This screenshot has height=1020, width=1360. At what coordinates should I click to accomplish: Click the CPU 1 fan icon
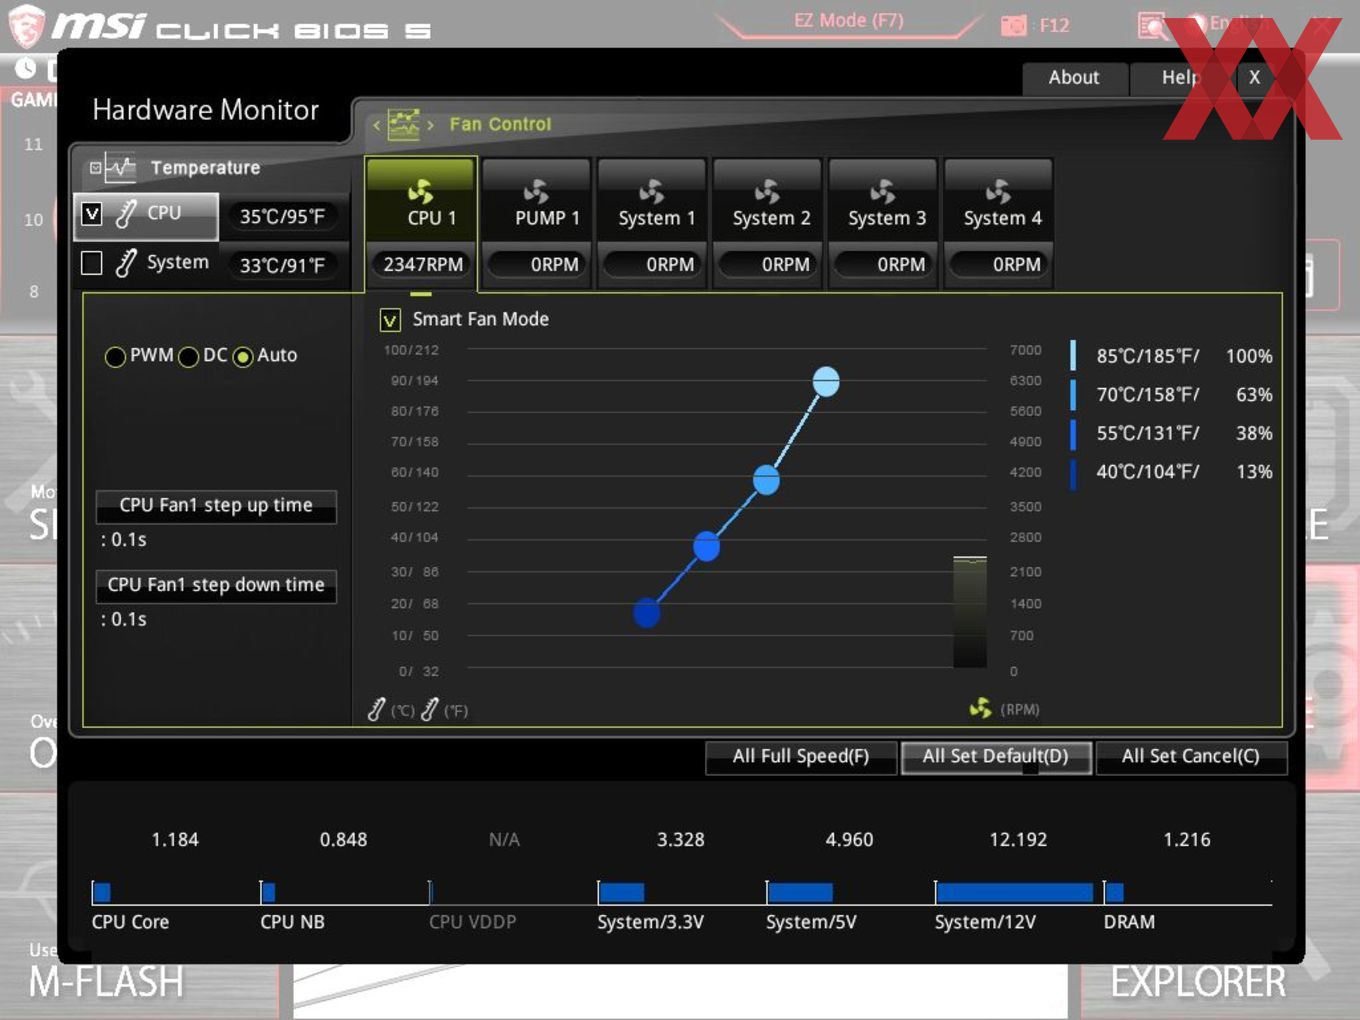coord(421,191)
